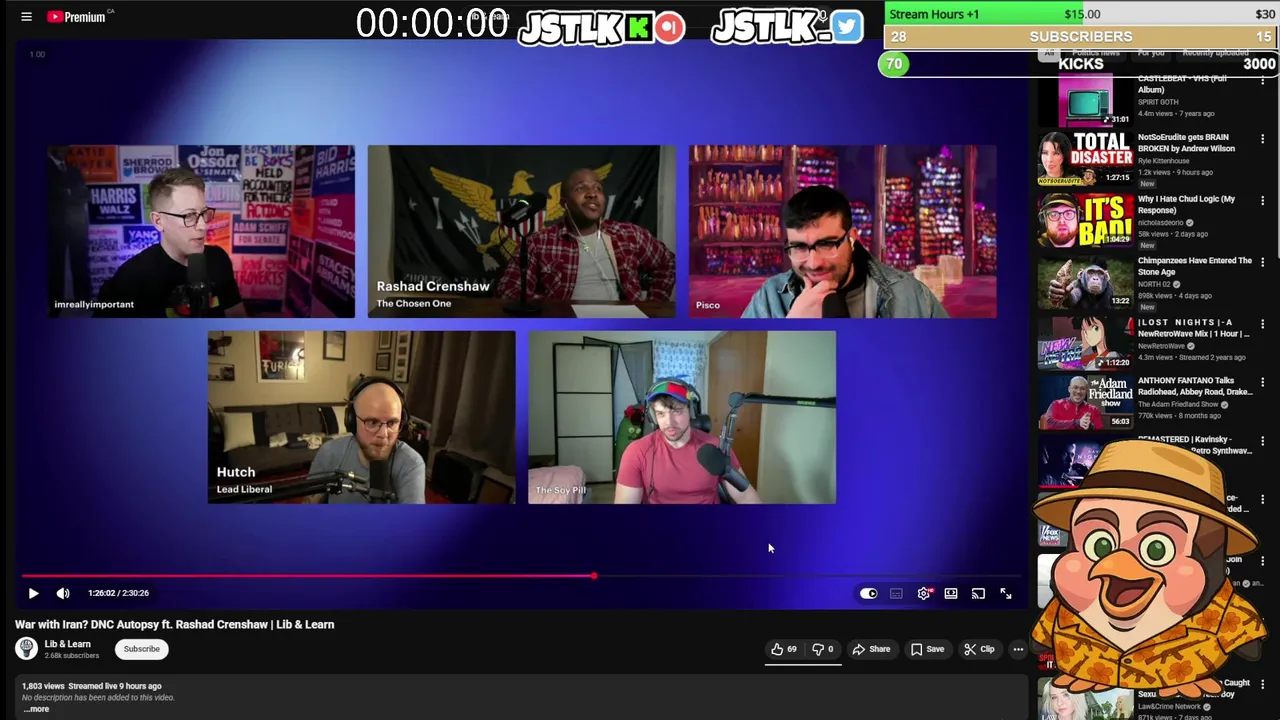
Task: Cast the video with the cast icon
Action: (978, 594)
